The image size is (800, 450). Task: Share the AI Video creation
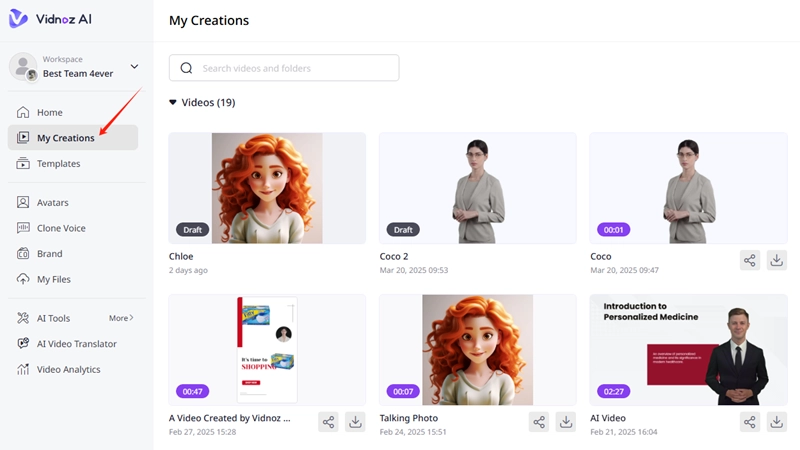[x=750, y=422]
